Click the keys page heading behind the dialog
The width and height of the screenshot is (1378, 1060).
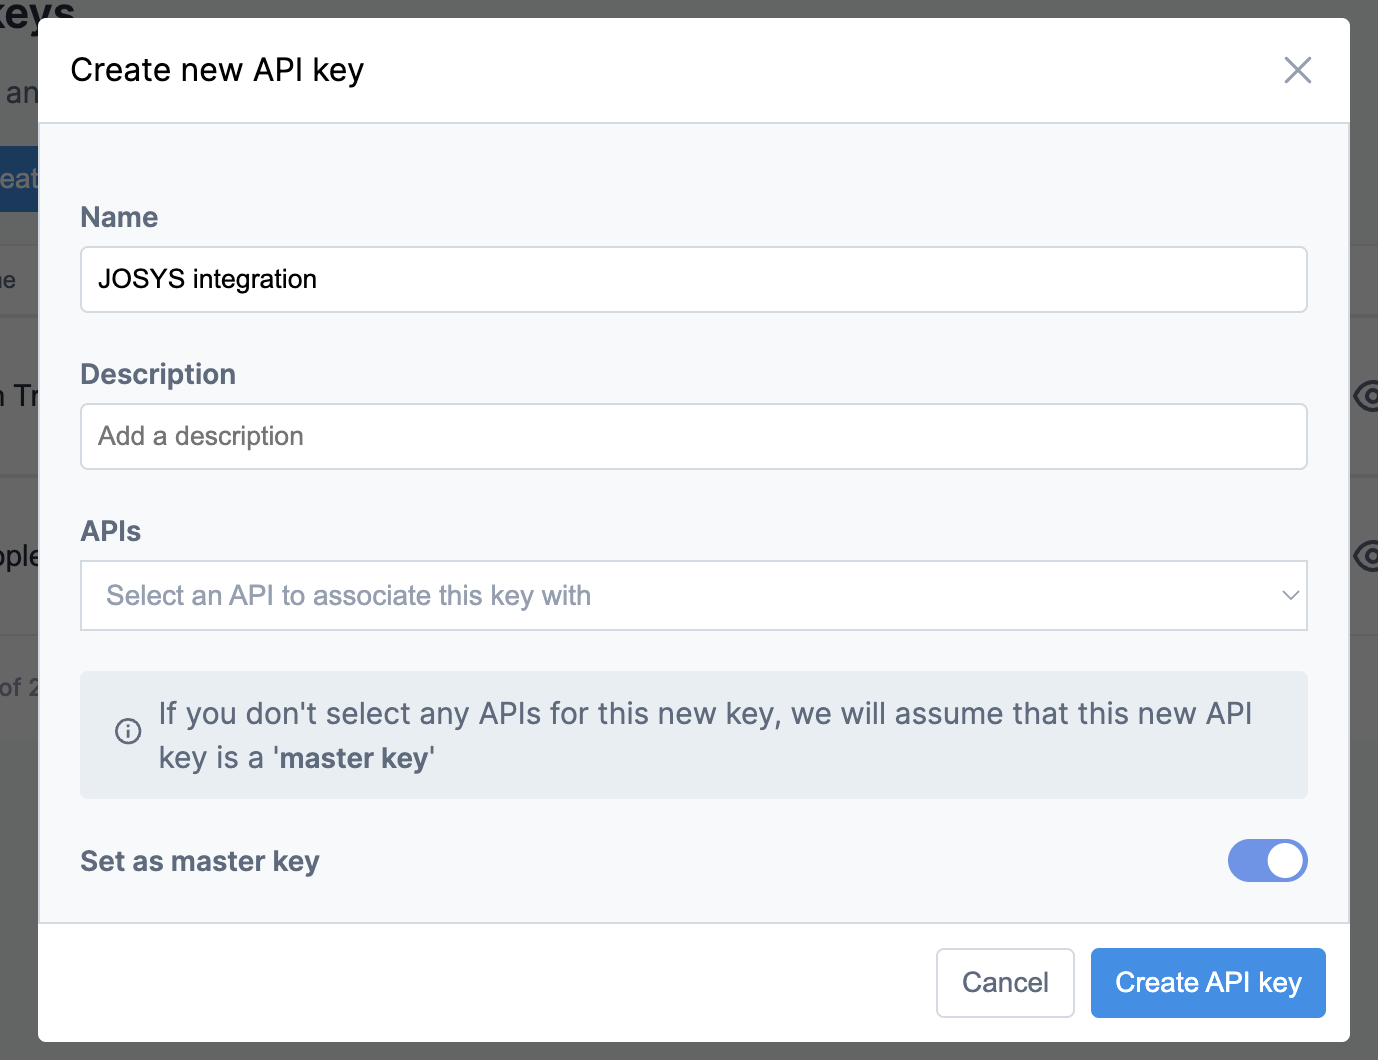coord(36,10)
